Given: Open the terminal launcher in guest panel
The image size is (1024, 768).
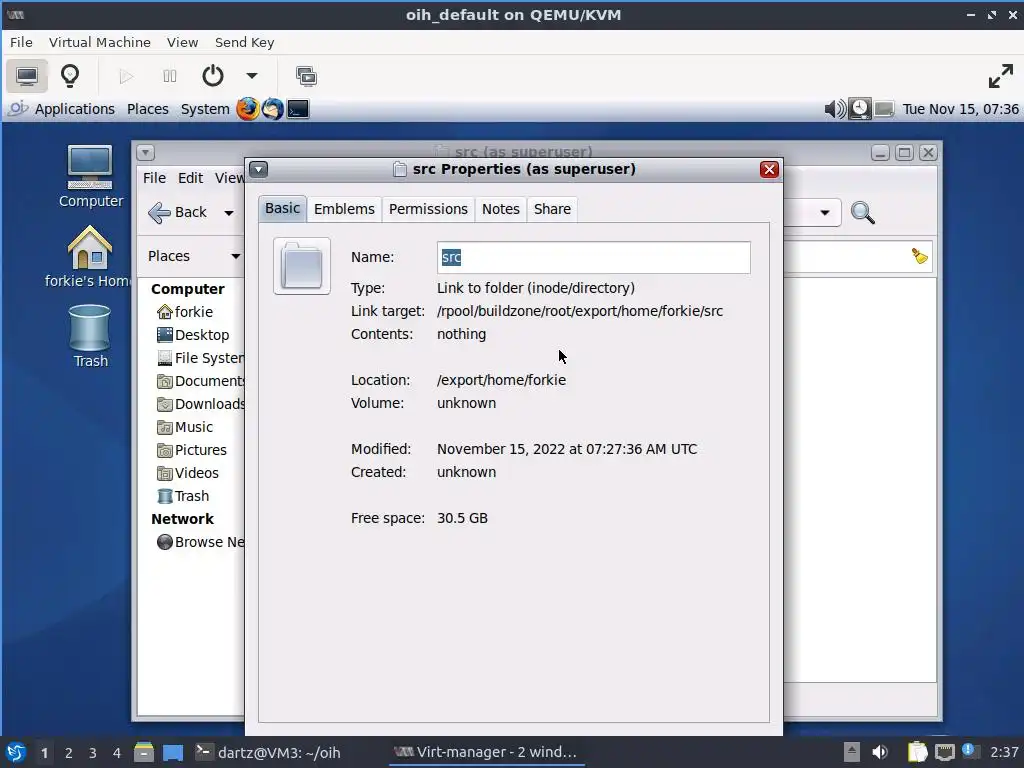Looking at the screenshot, I should (x=298, y=109).
